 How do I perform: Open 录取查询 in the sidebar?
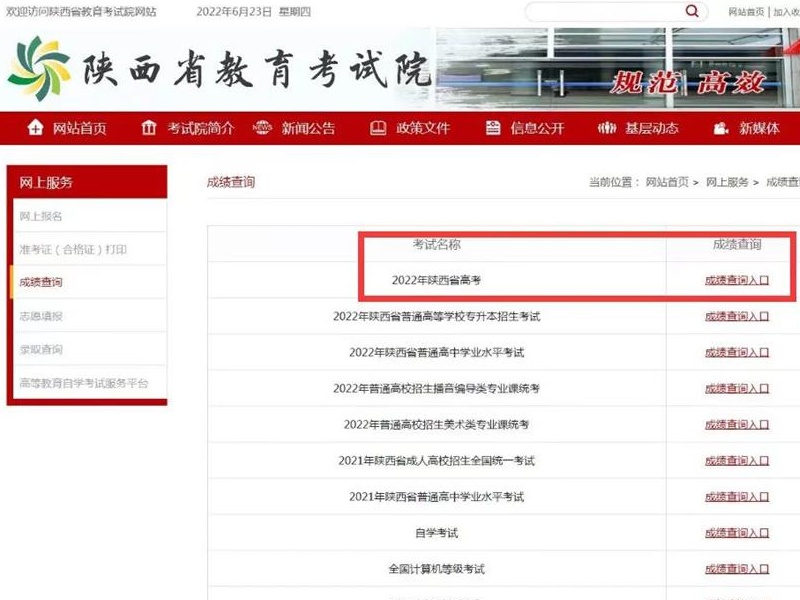pyautogui.click(x=41, y=349)
